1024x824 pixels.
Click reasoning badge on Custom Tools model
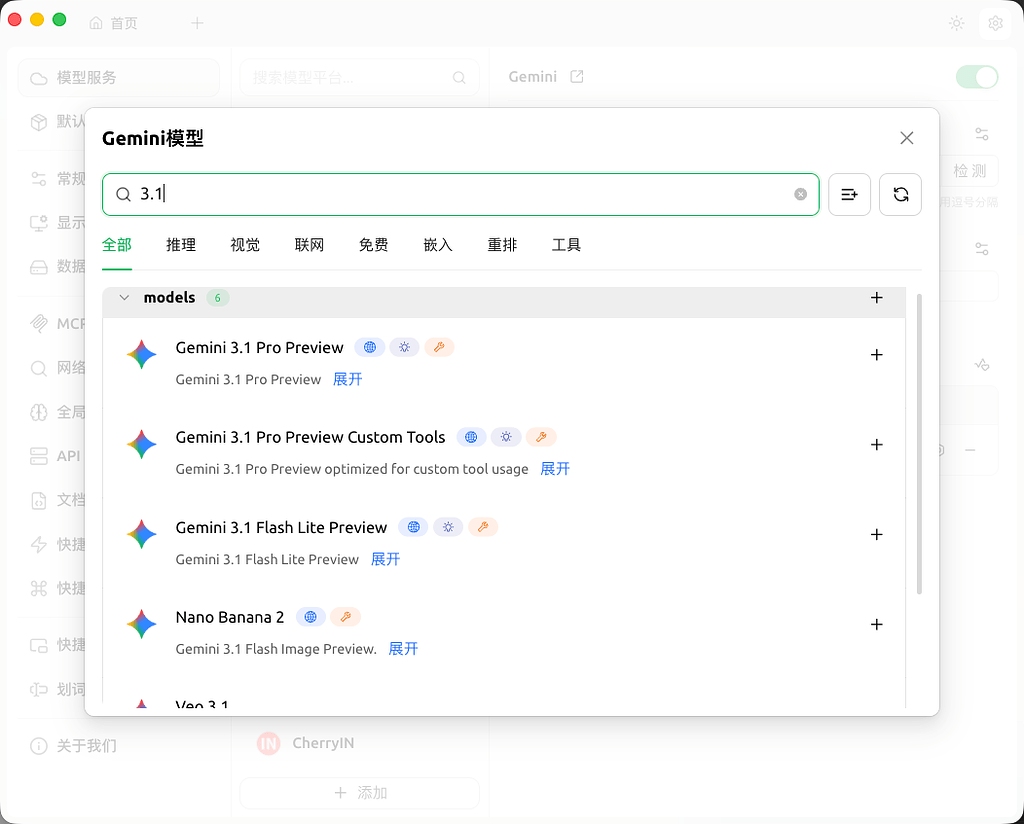point(506,437)
